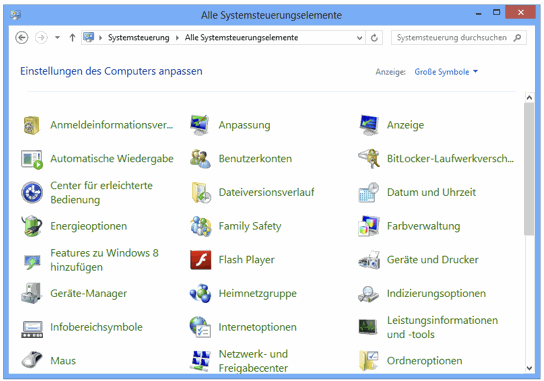Image resolution: width=544 pixels, height=381 pixels.
Task: Click Alle Systemsteuerungselemente breadcrumb
Action: [x=241, y=37]
